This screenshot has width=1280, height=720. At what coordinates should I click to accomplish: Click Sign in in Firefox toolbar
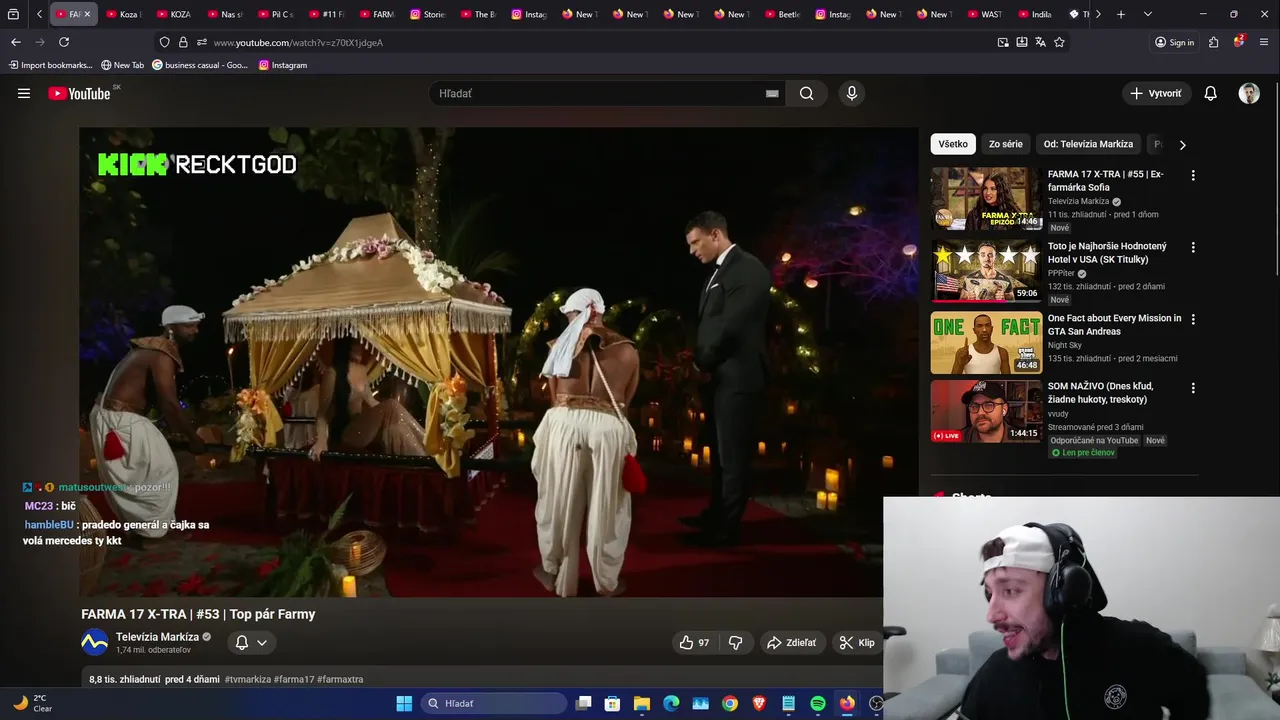pos(1174,42)
